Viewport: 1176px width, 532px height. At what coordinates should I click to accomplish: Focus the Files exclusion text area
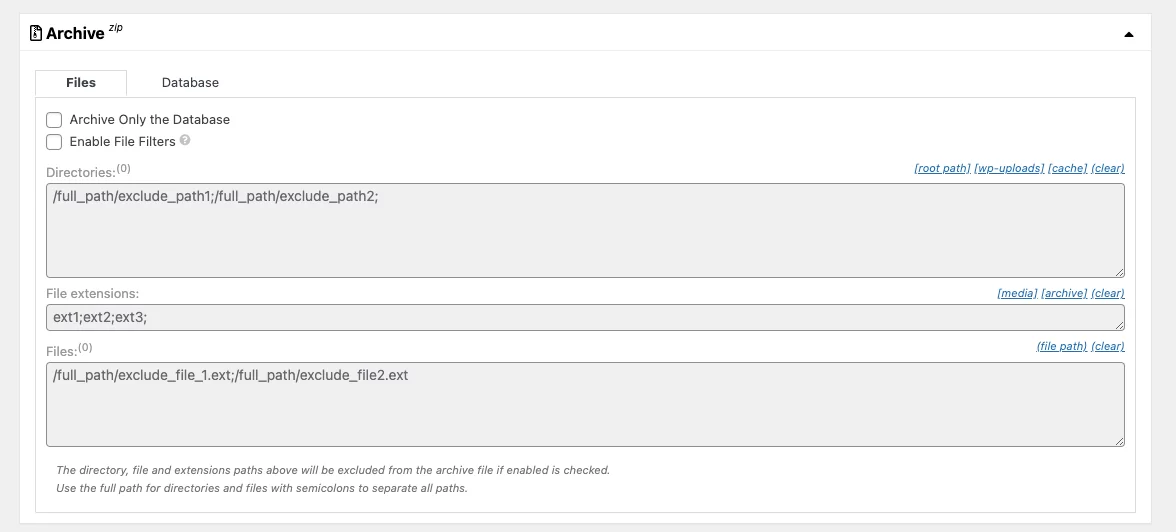click(585, 404)
